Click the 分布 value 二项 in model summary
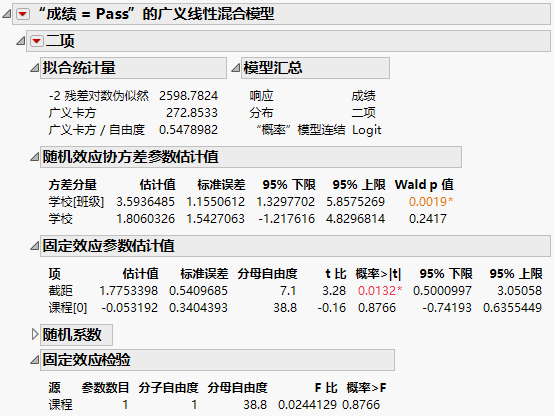 tap(364, 113)
